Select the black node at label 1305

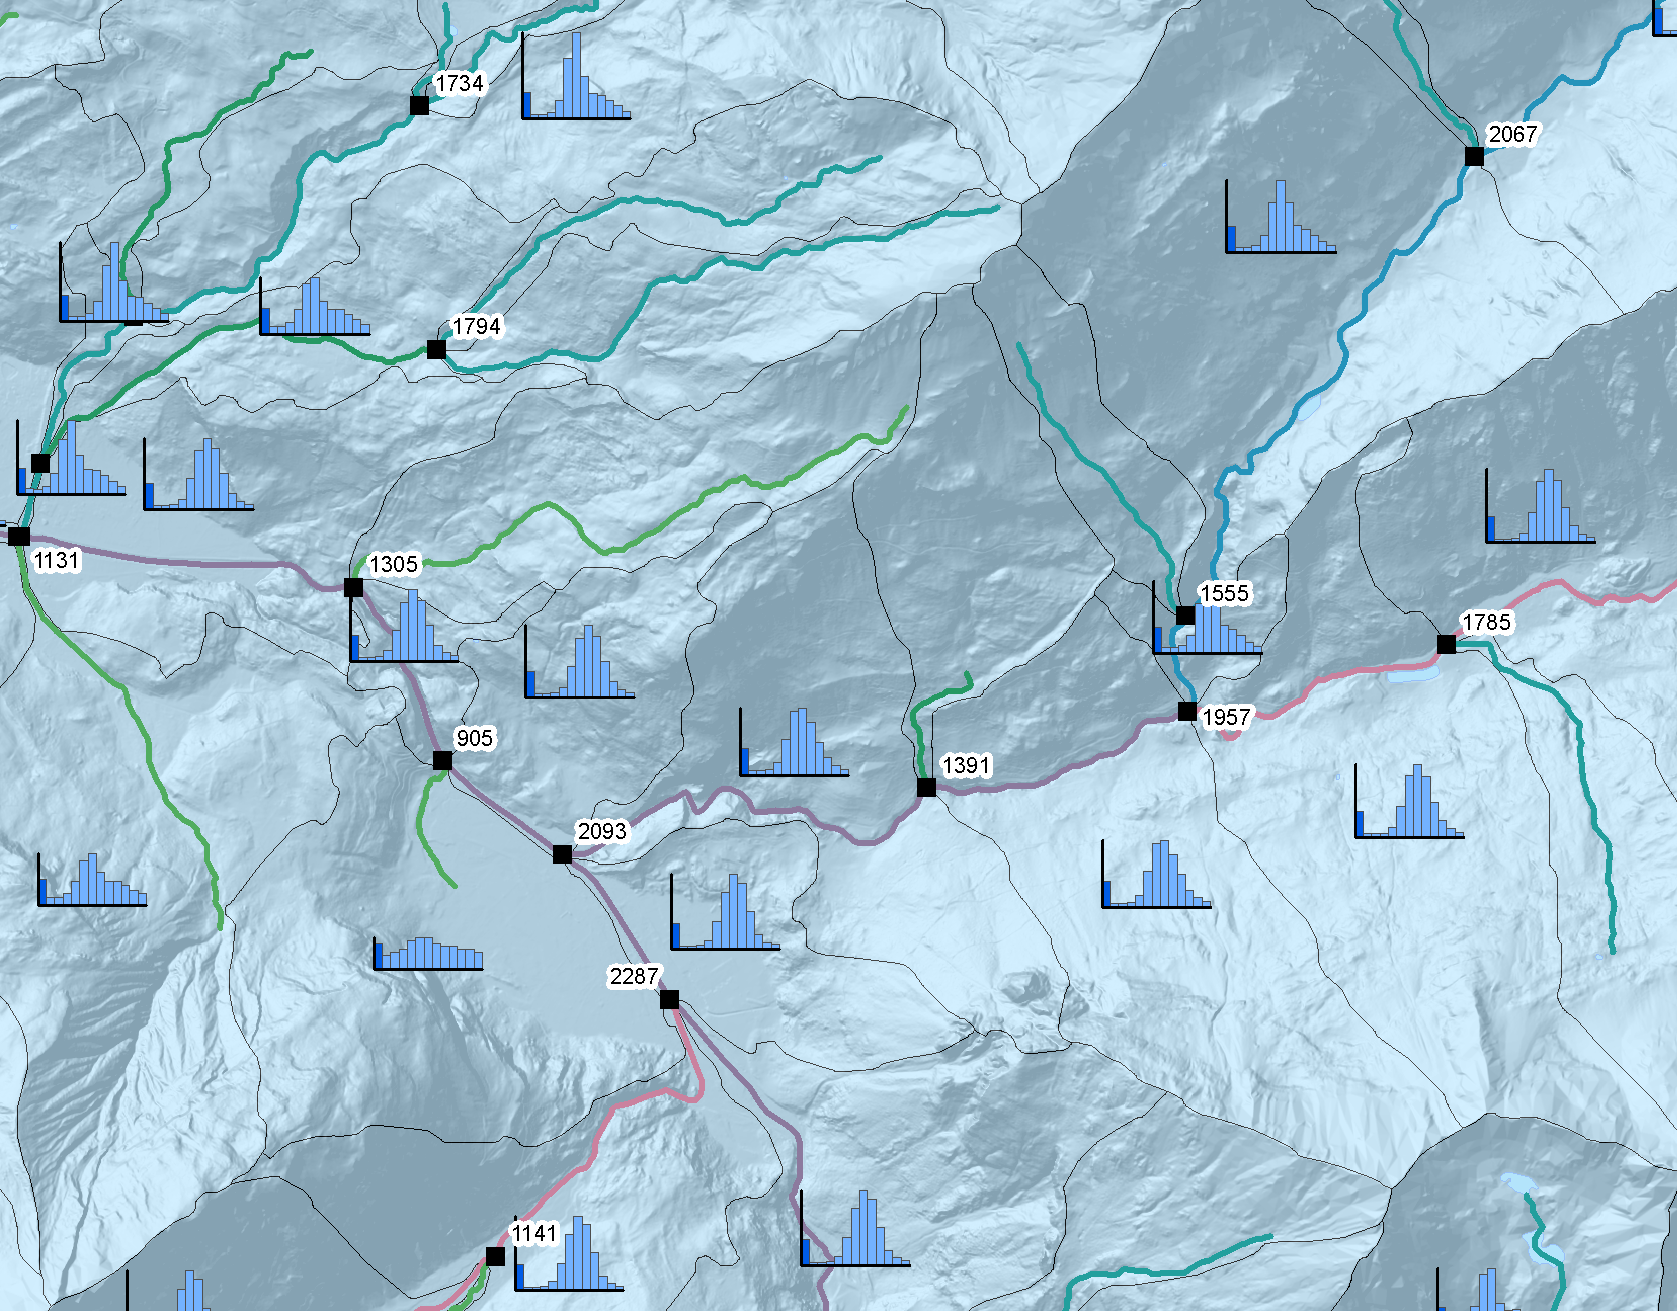353,587
